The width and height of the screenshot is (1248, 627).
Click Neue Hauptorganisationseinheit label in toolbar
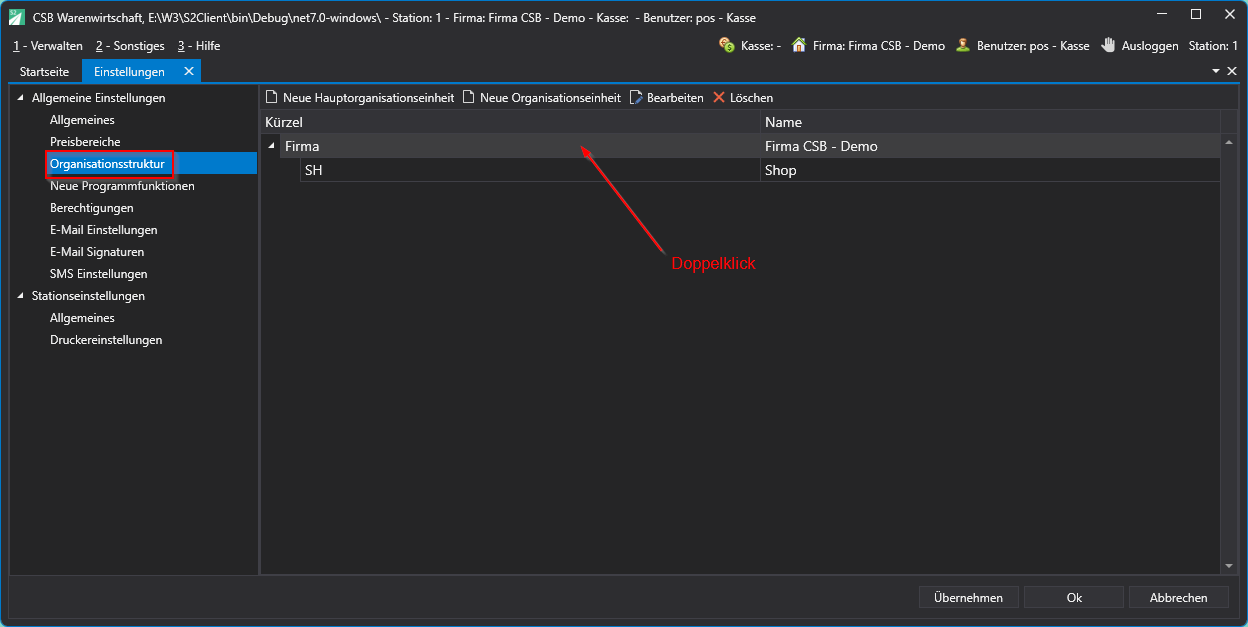tap(369, 98)
